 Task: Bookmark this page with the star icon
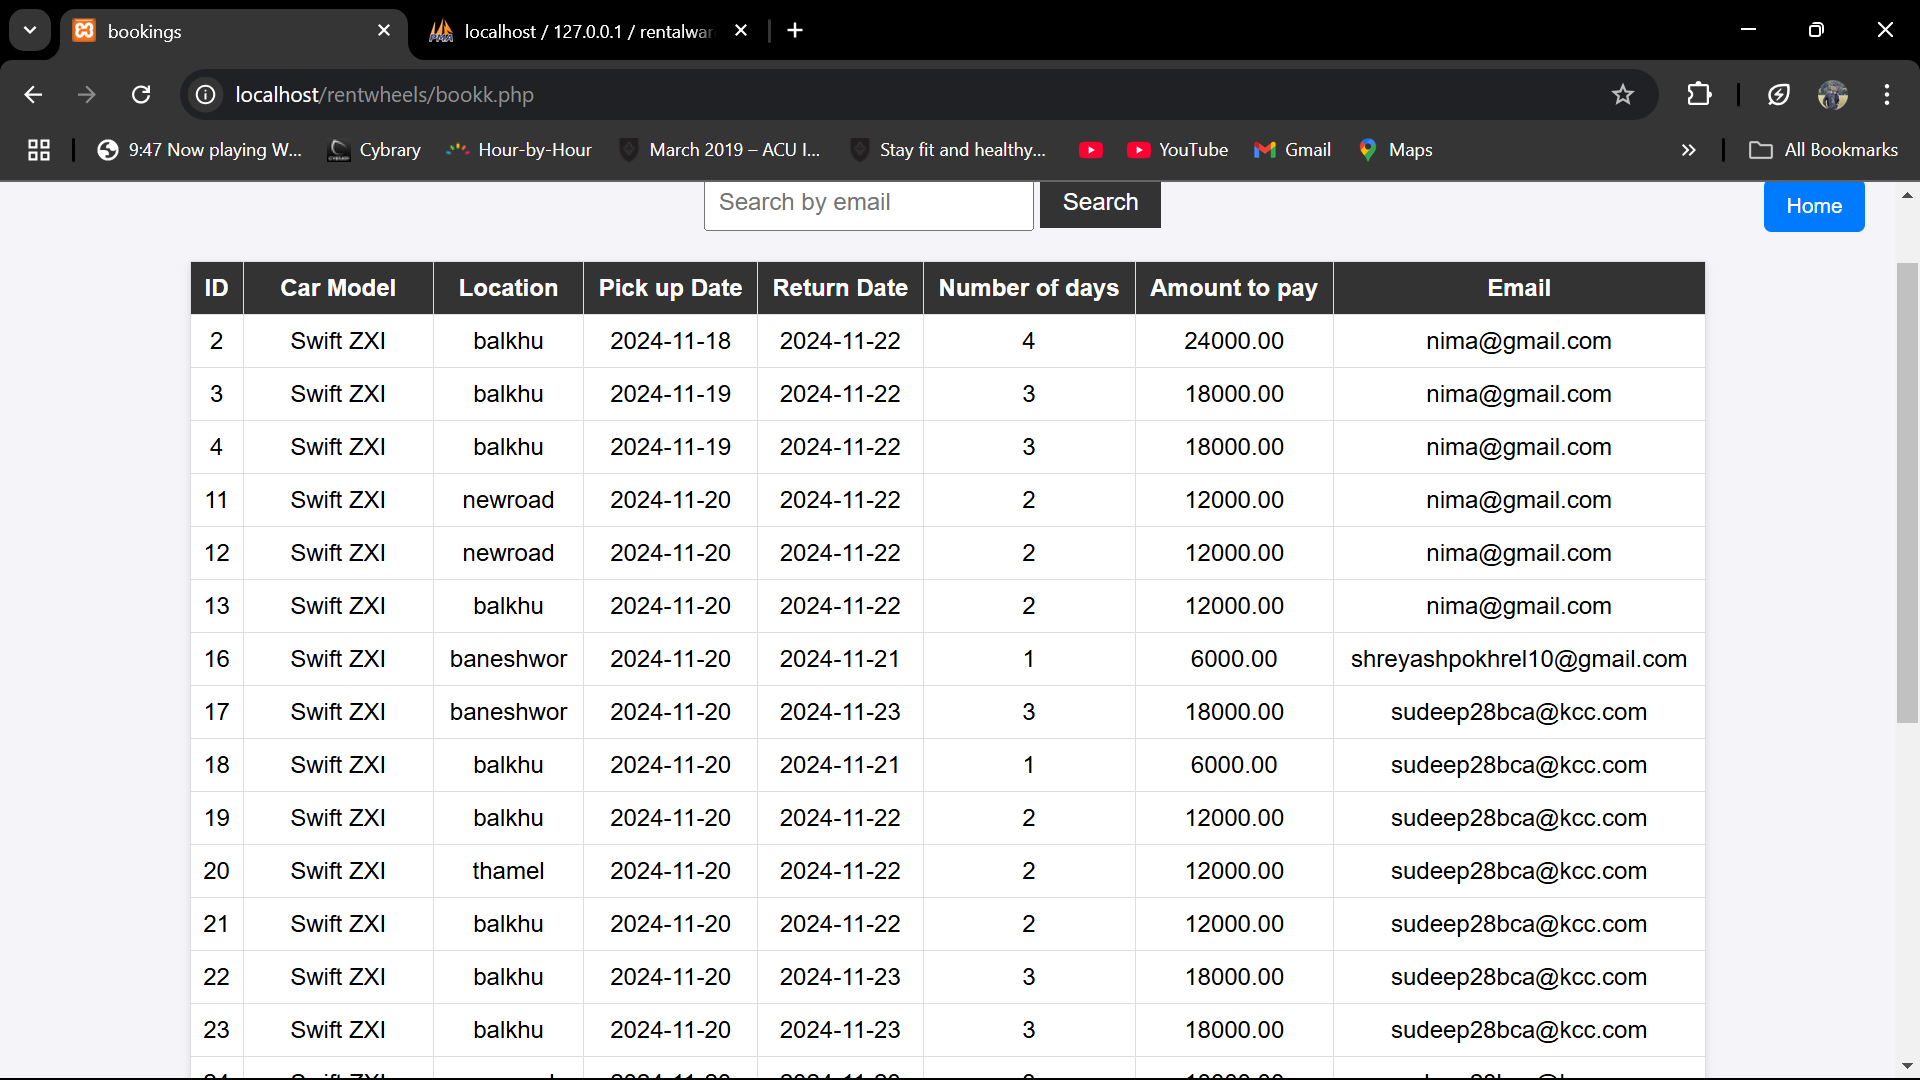(x=1622, y=95)
